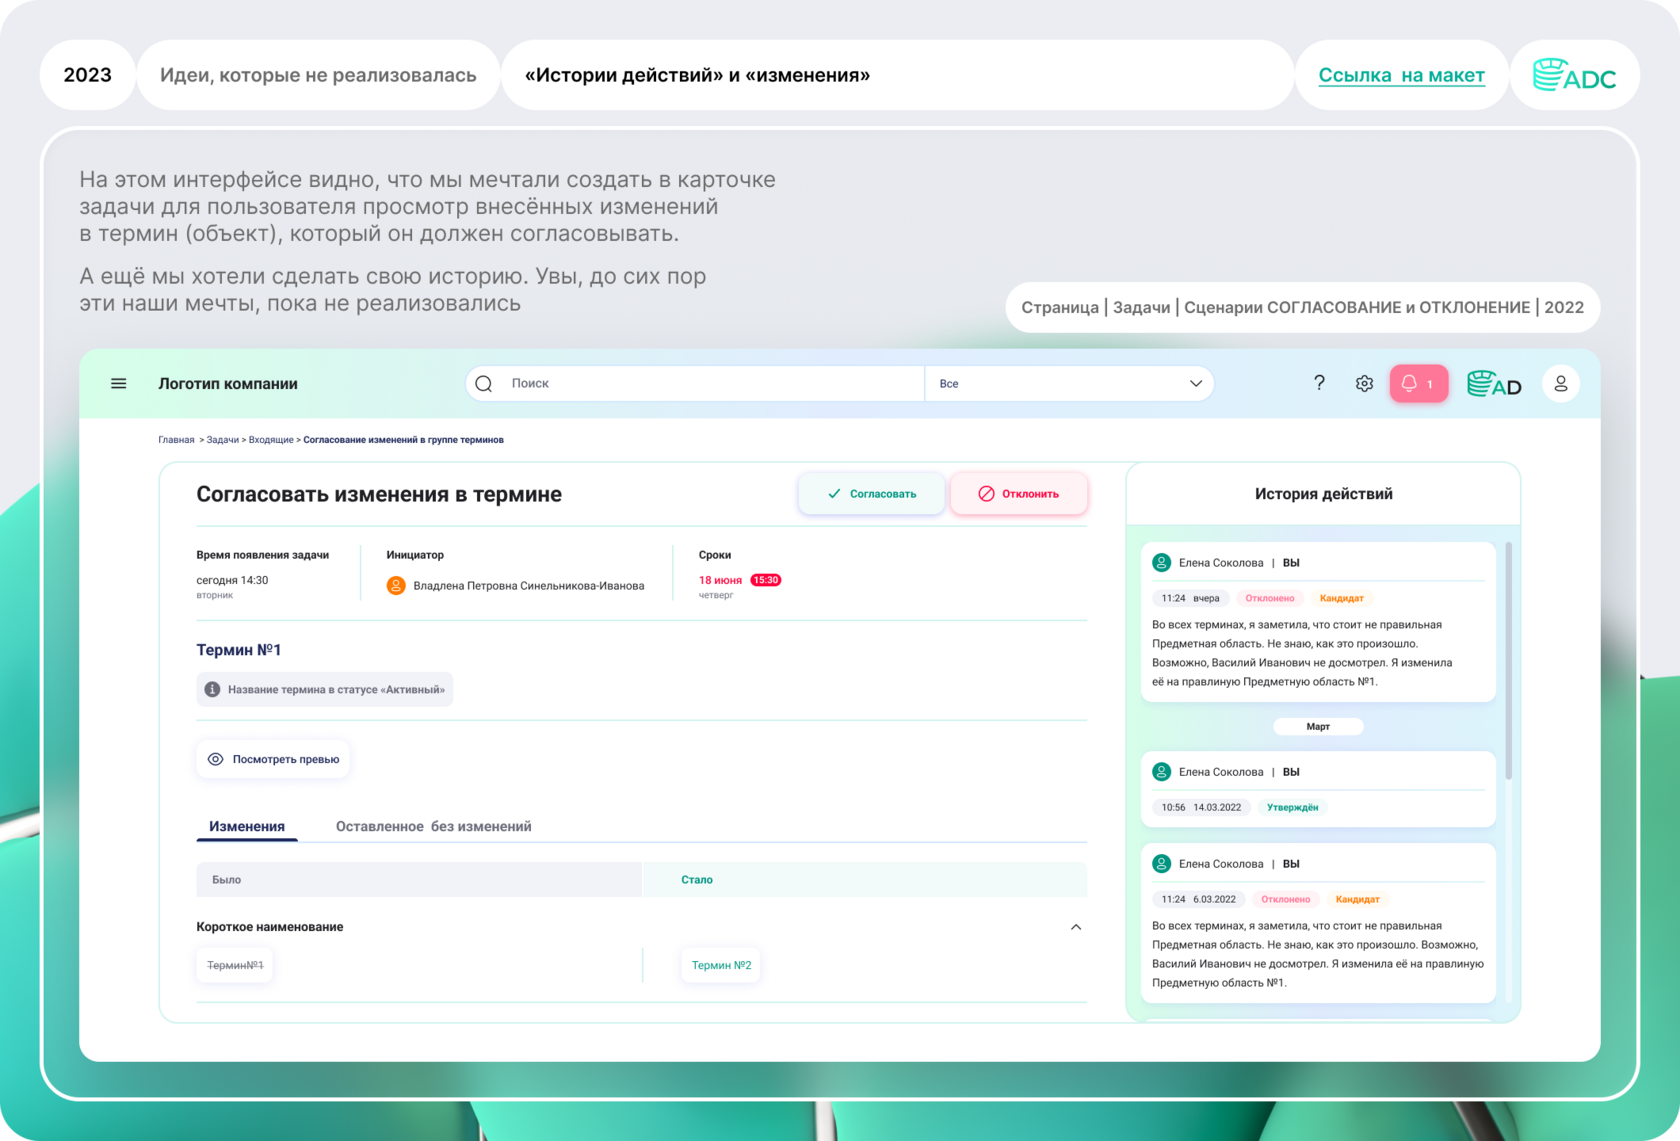Click initiator name 'Владлена Петровна Синельникова-Иванова'

coord(529,586)
